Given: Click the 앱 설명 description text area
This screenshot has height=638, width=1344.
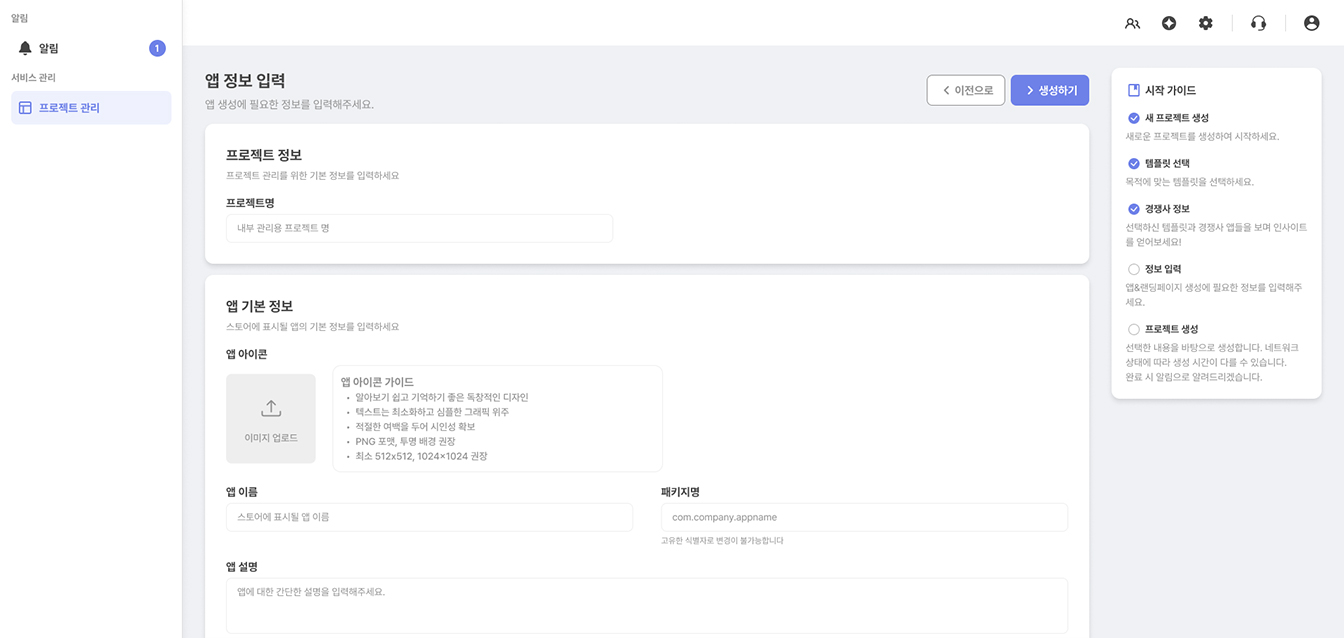Looking at the screenshot, I should coord(647,604).
